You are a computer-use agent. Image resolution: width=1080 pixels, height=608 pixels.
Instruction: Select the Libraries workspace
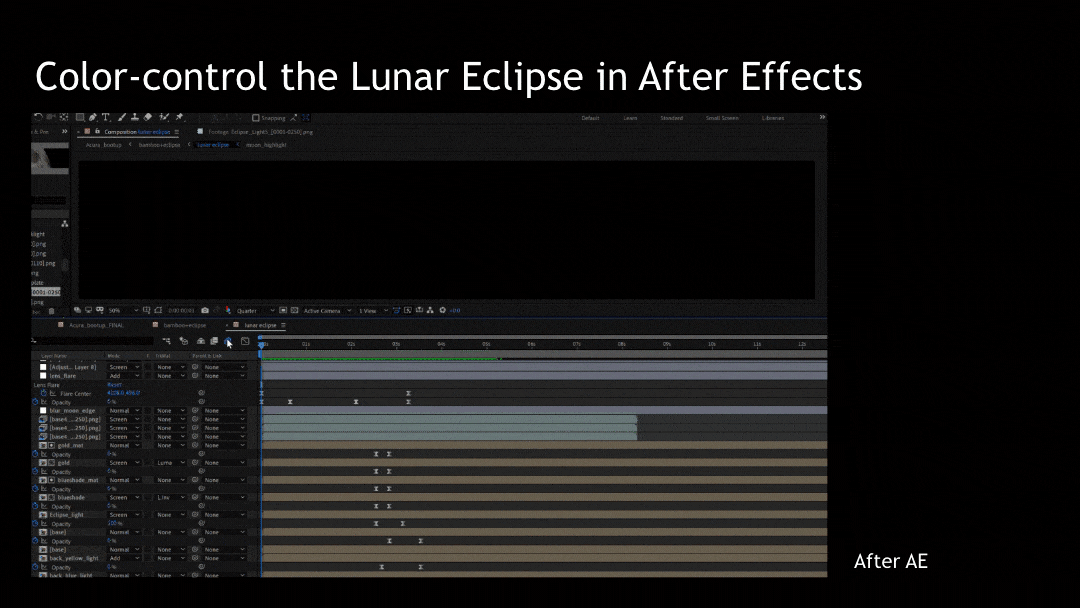773,118
